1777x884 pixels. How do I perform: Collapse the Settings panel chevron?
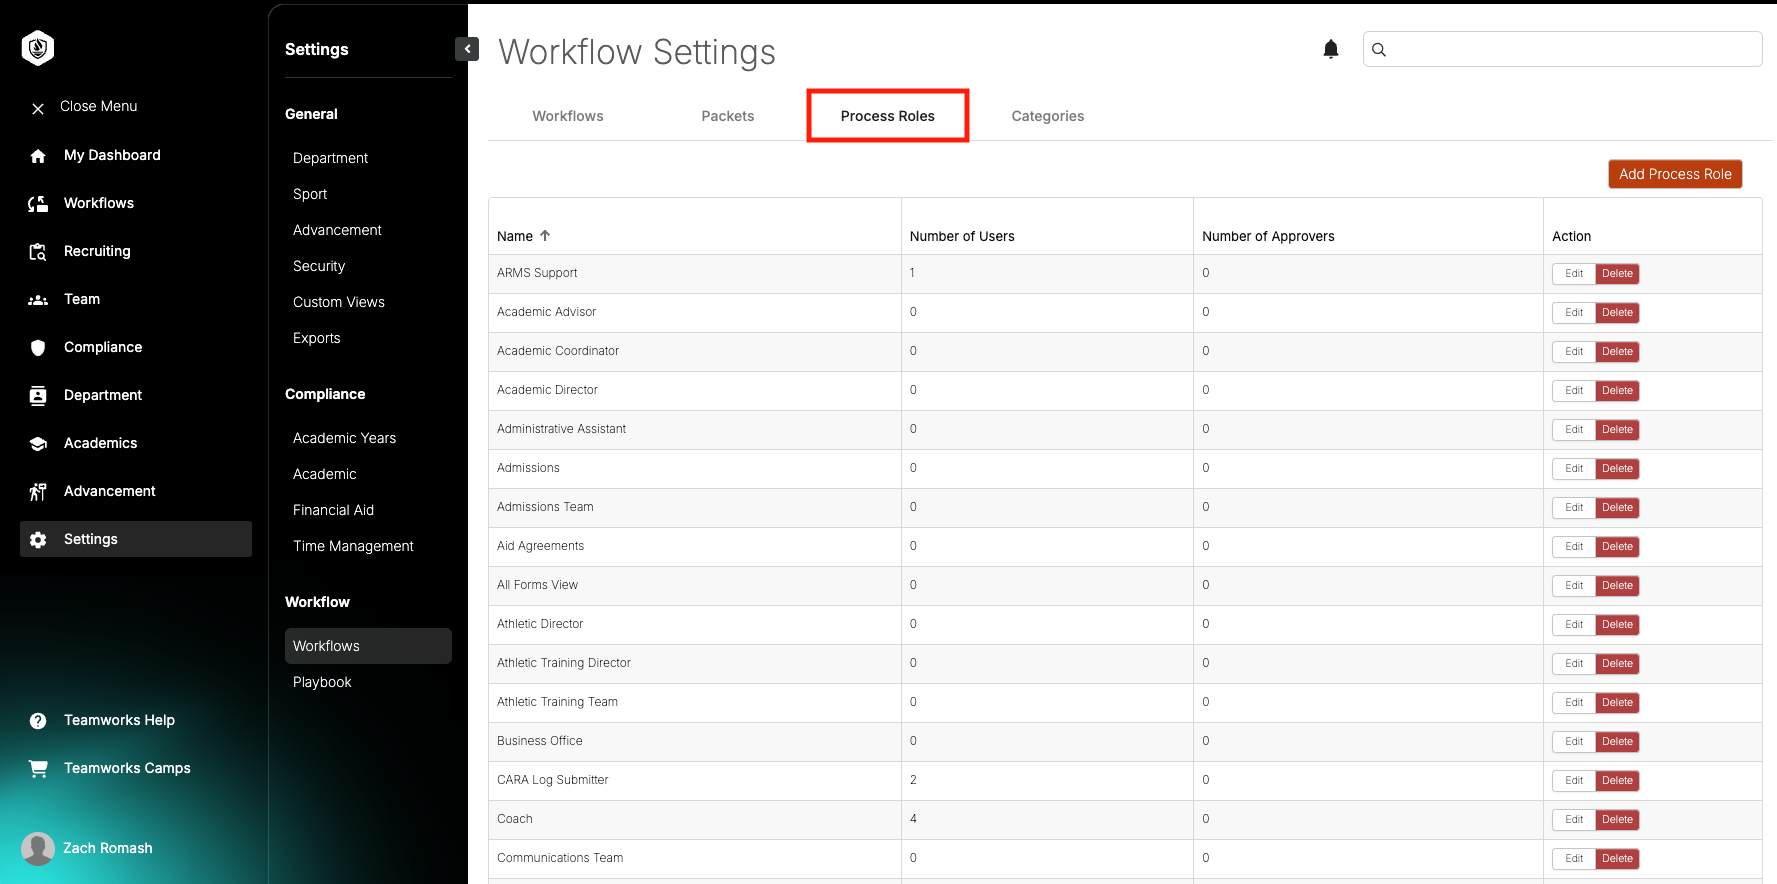pyautogui.click(x=467, y=49)
